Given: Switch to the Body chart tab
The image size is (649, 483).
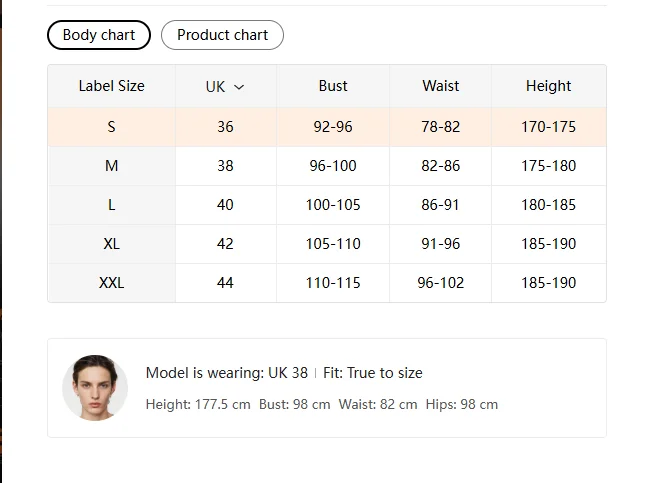Looking at the screenshot, I should point(98,35).
